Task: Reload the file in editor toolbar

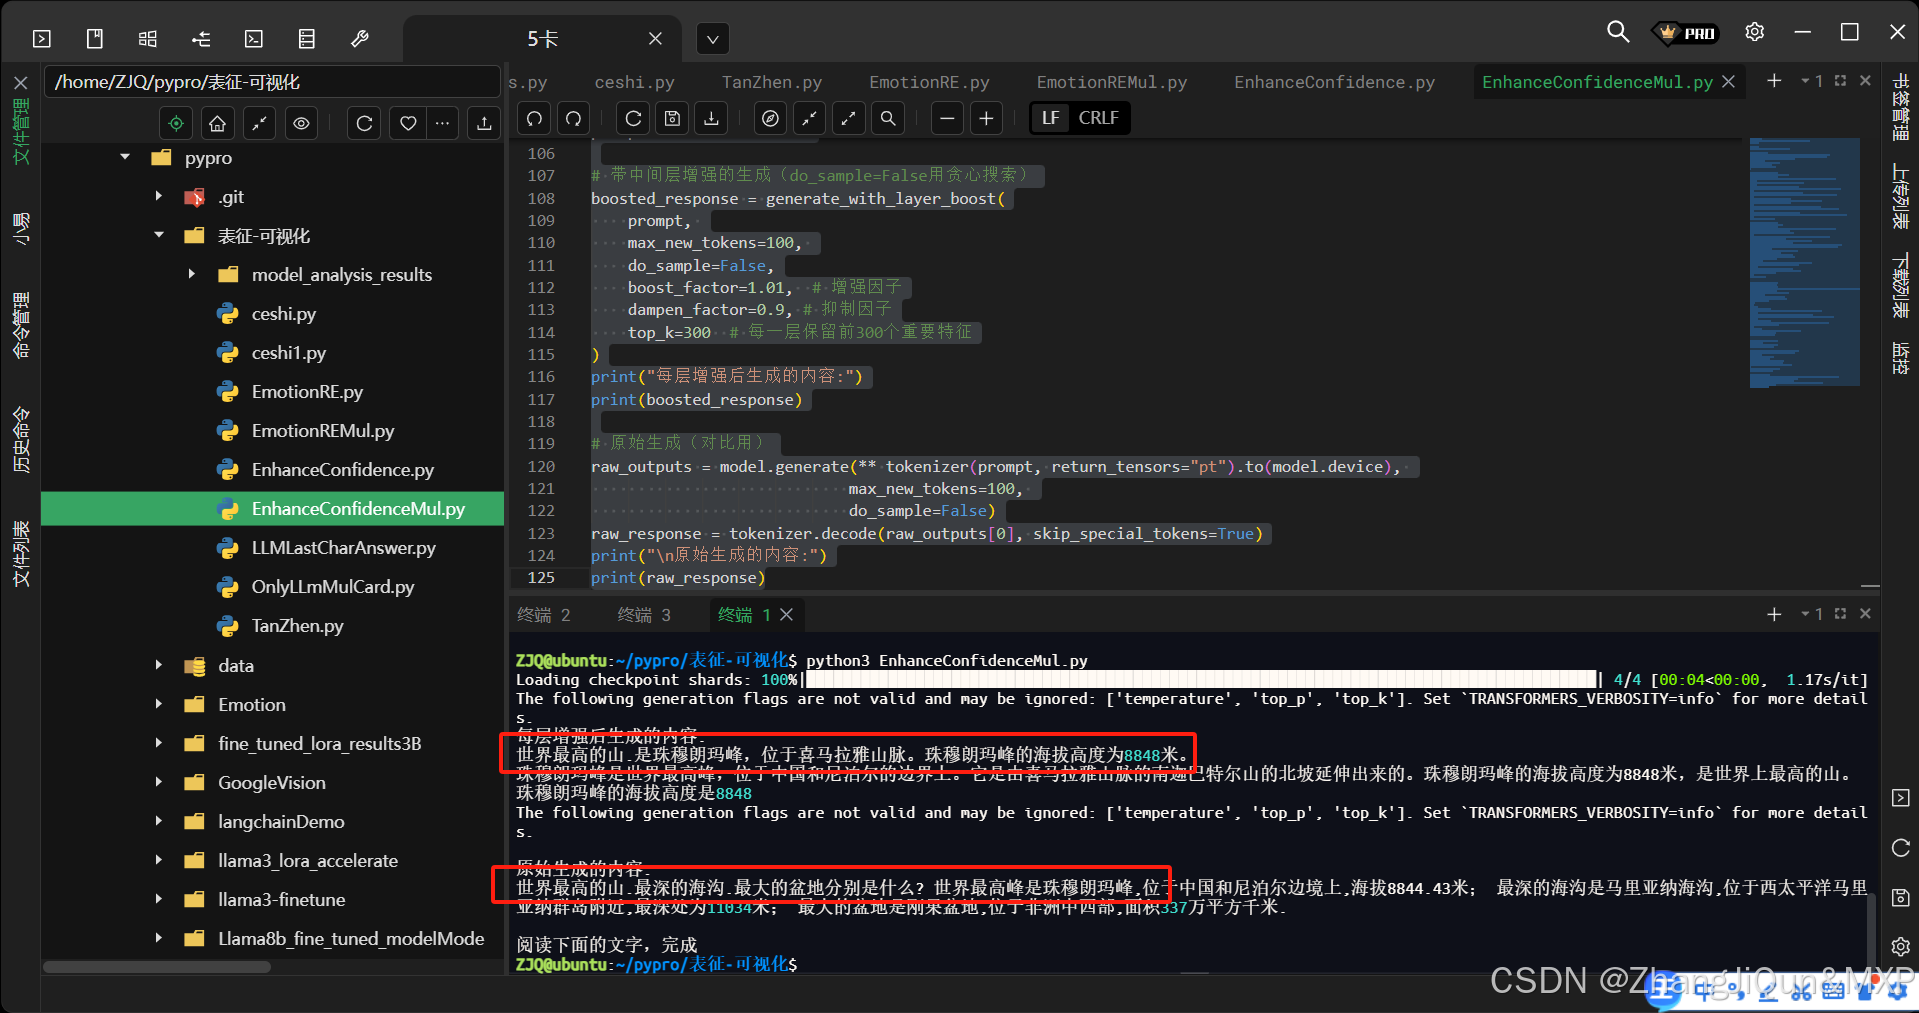Action: 633,118
